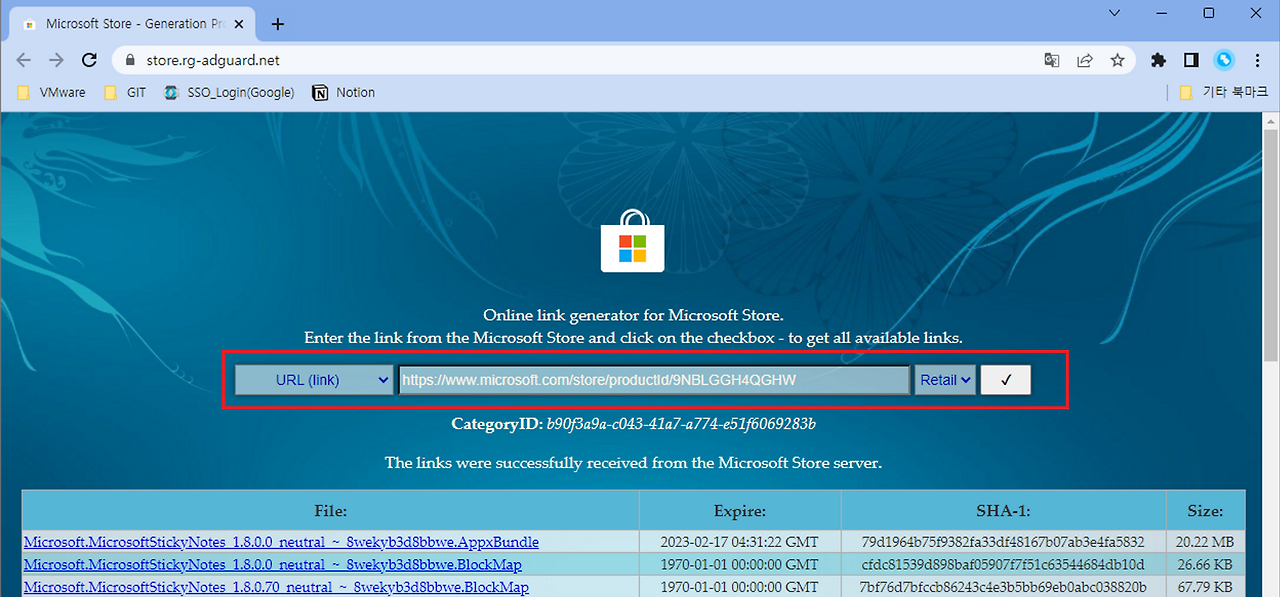The width and height of the screenshot is (1280, 597).
Task: Click the checkmark generate button
Action: pos(1005,380)
